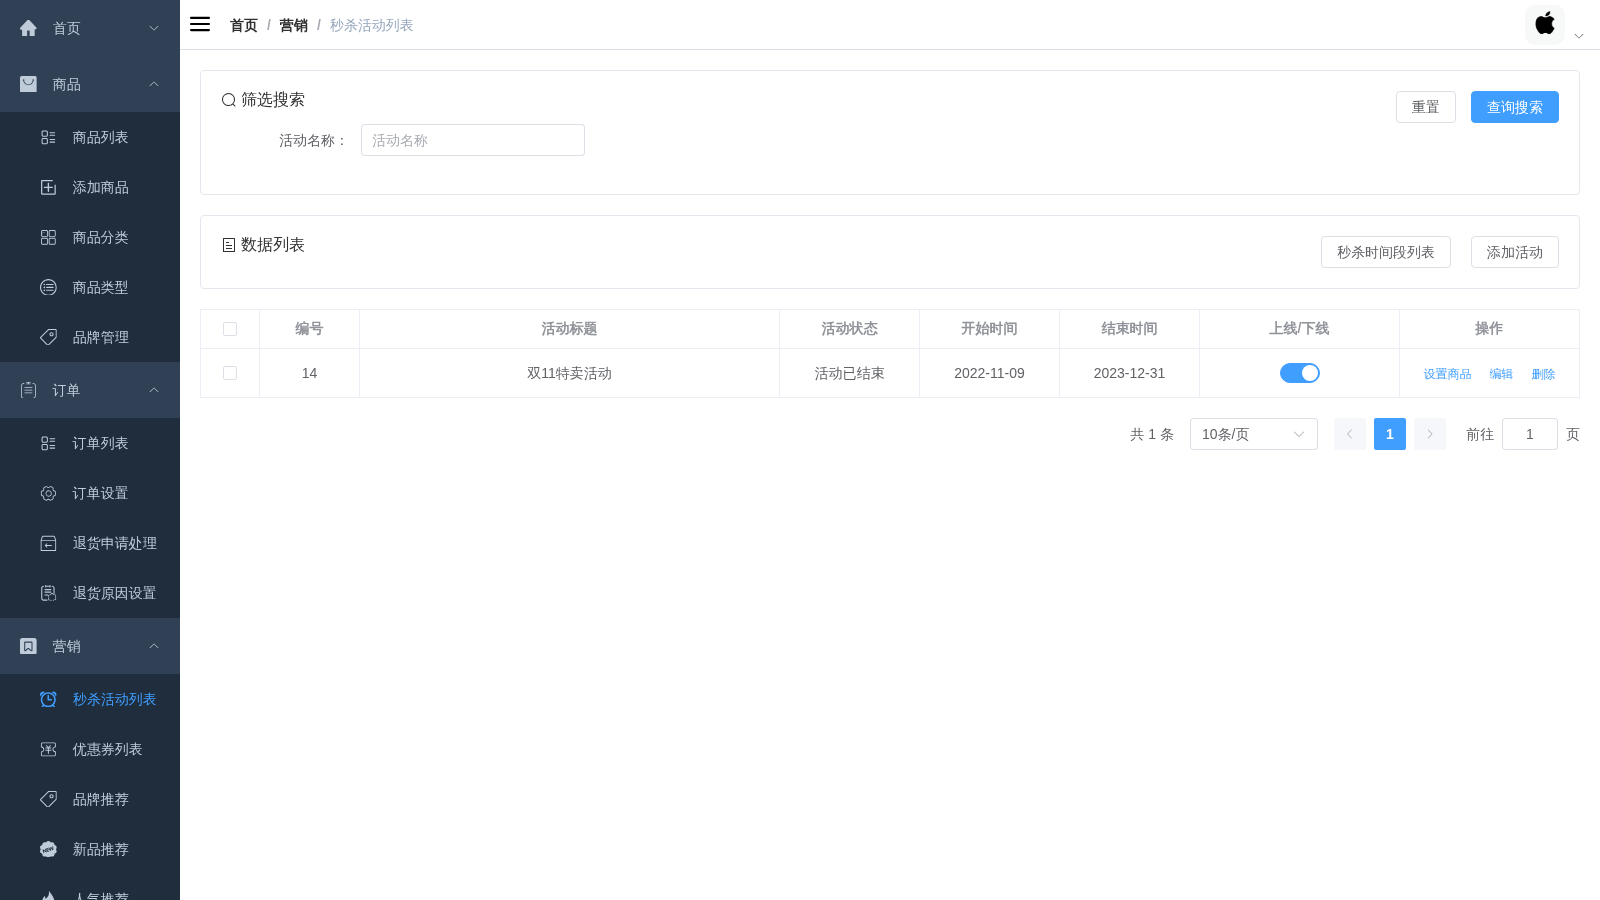Click the 商品 shopping bag icon
The image size is (1600, 900).
28,84
